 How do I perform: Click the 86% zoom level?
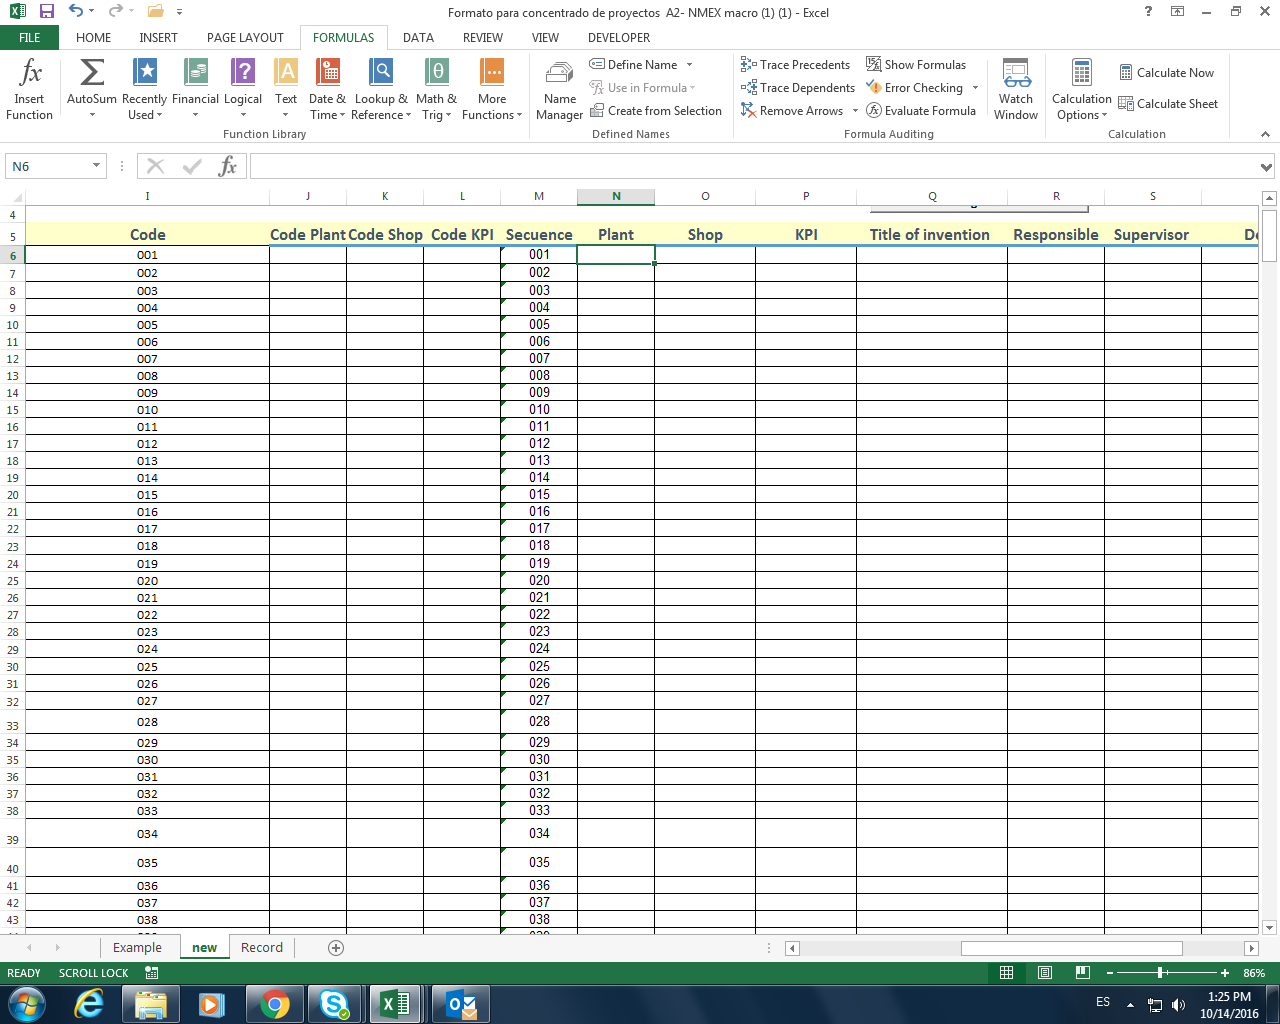[x=1254, y=973]
